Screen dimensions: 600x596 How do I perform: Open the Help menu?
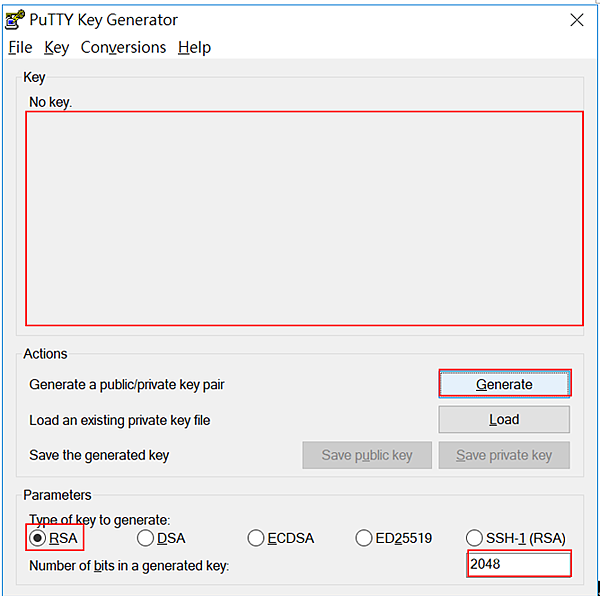coord(194,48)
